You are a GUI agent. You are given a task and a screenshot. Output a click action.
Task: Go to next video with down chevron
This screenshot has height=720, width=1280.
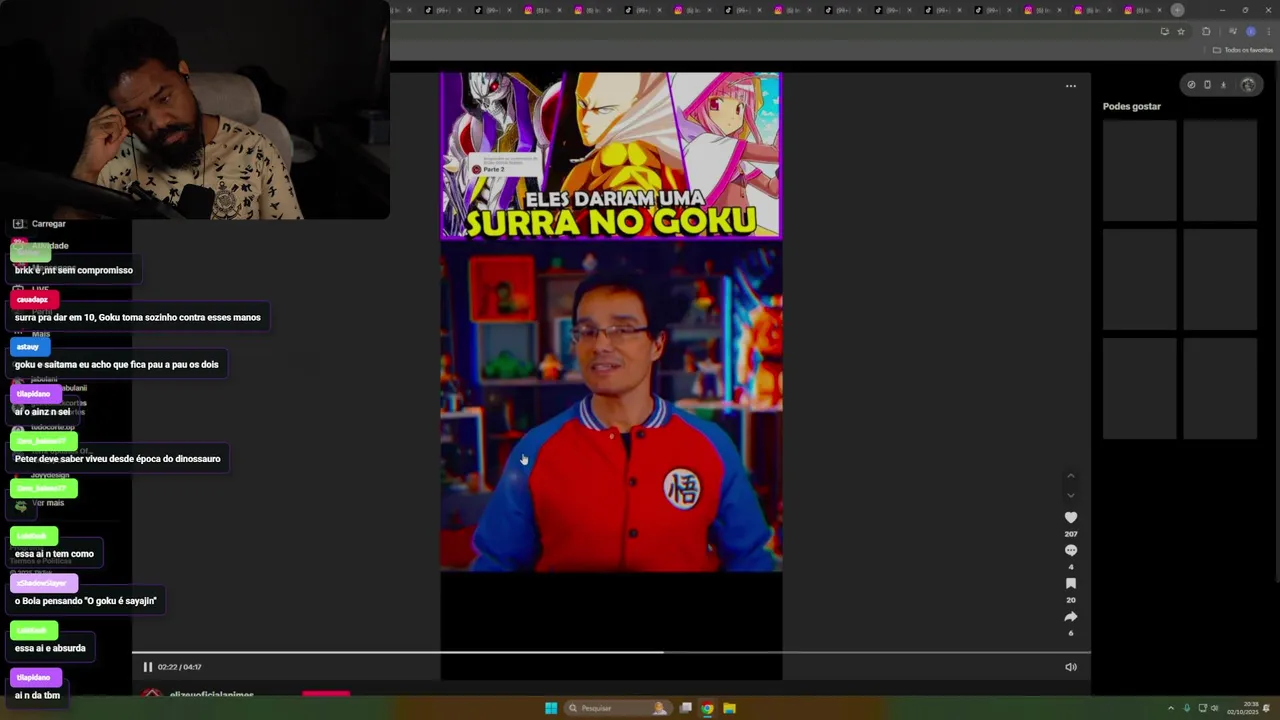tap(1070, 495)
